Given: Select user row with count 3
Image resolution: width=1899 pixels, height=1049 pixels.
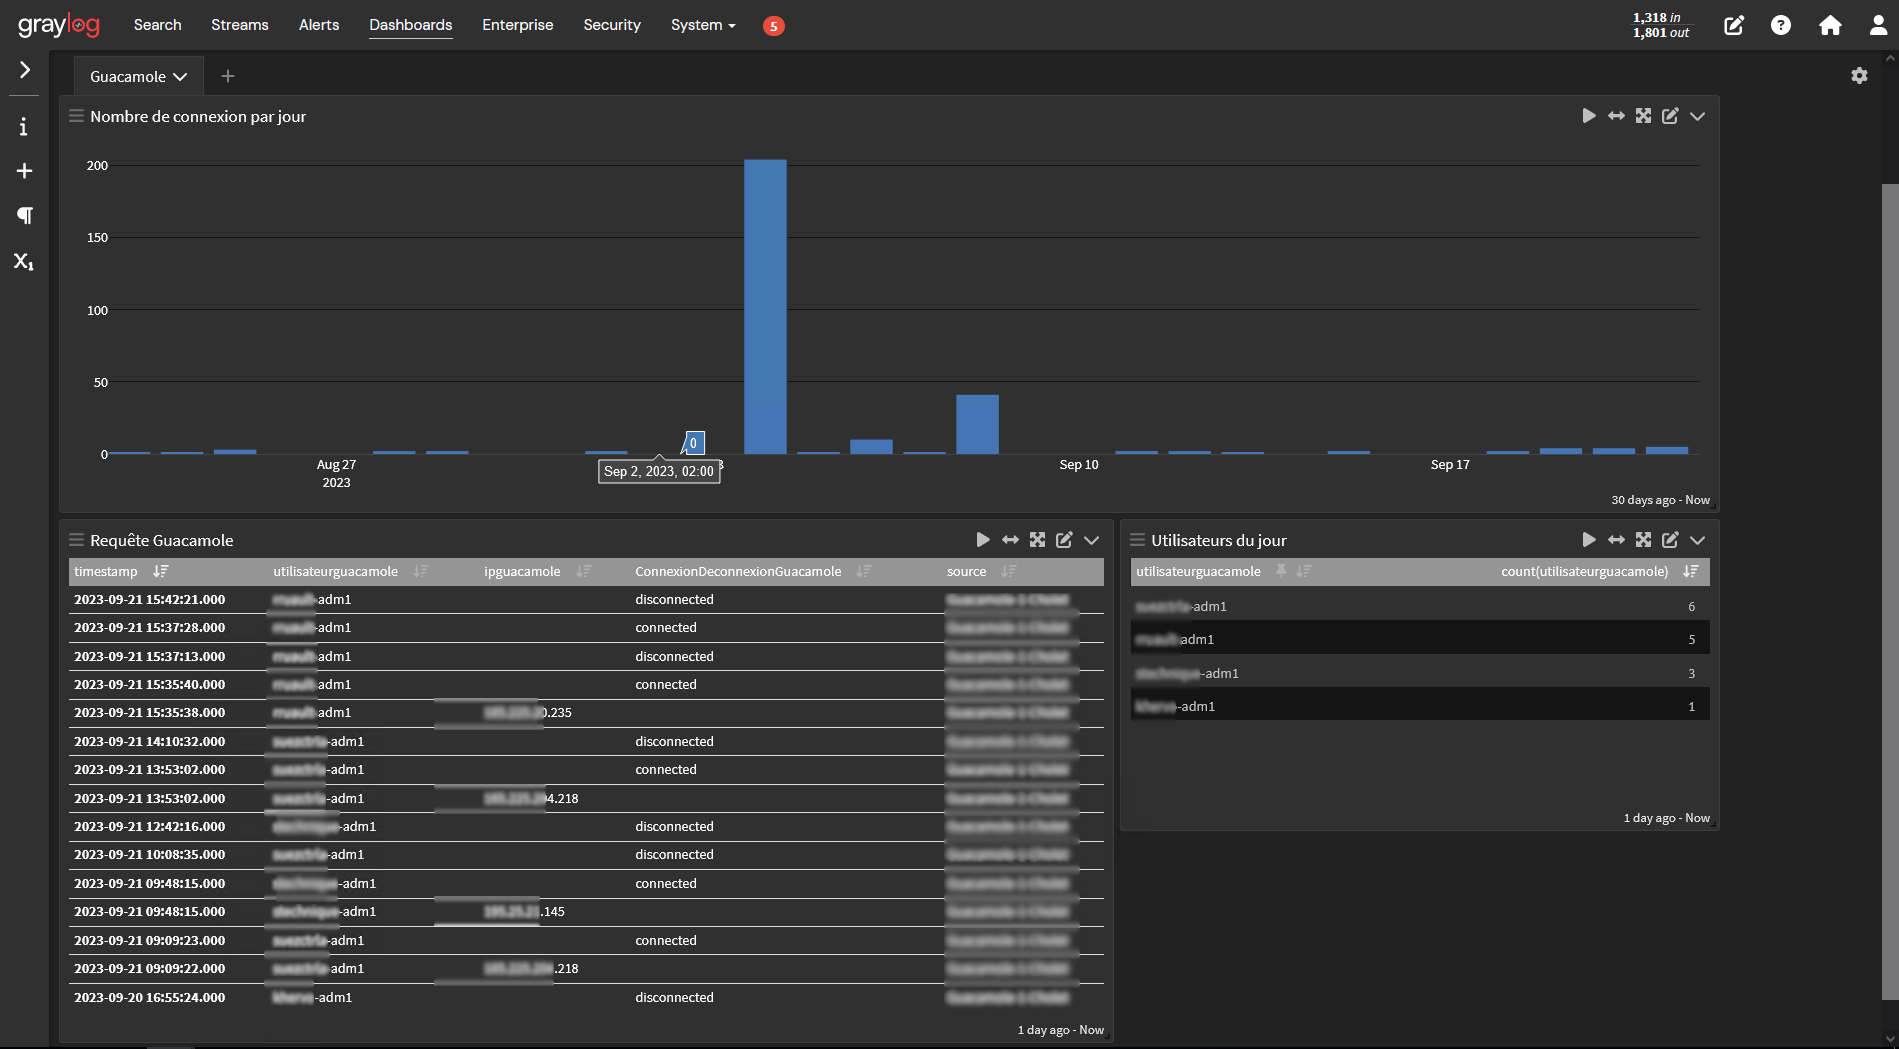Looking at the screenshot, I should coord(1420,674).
